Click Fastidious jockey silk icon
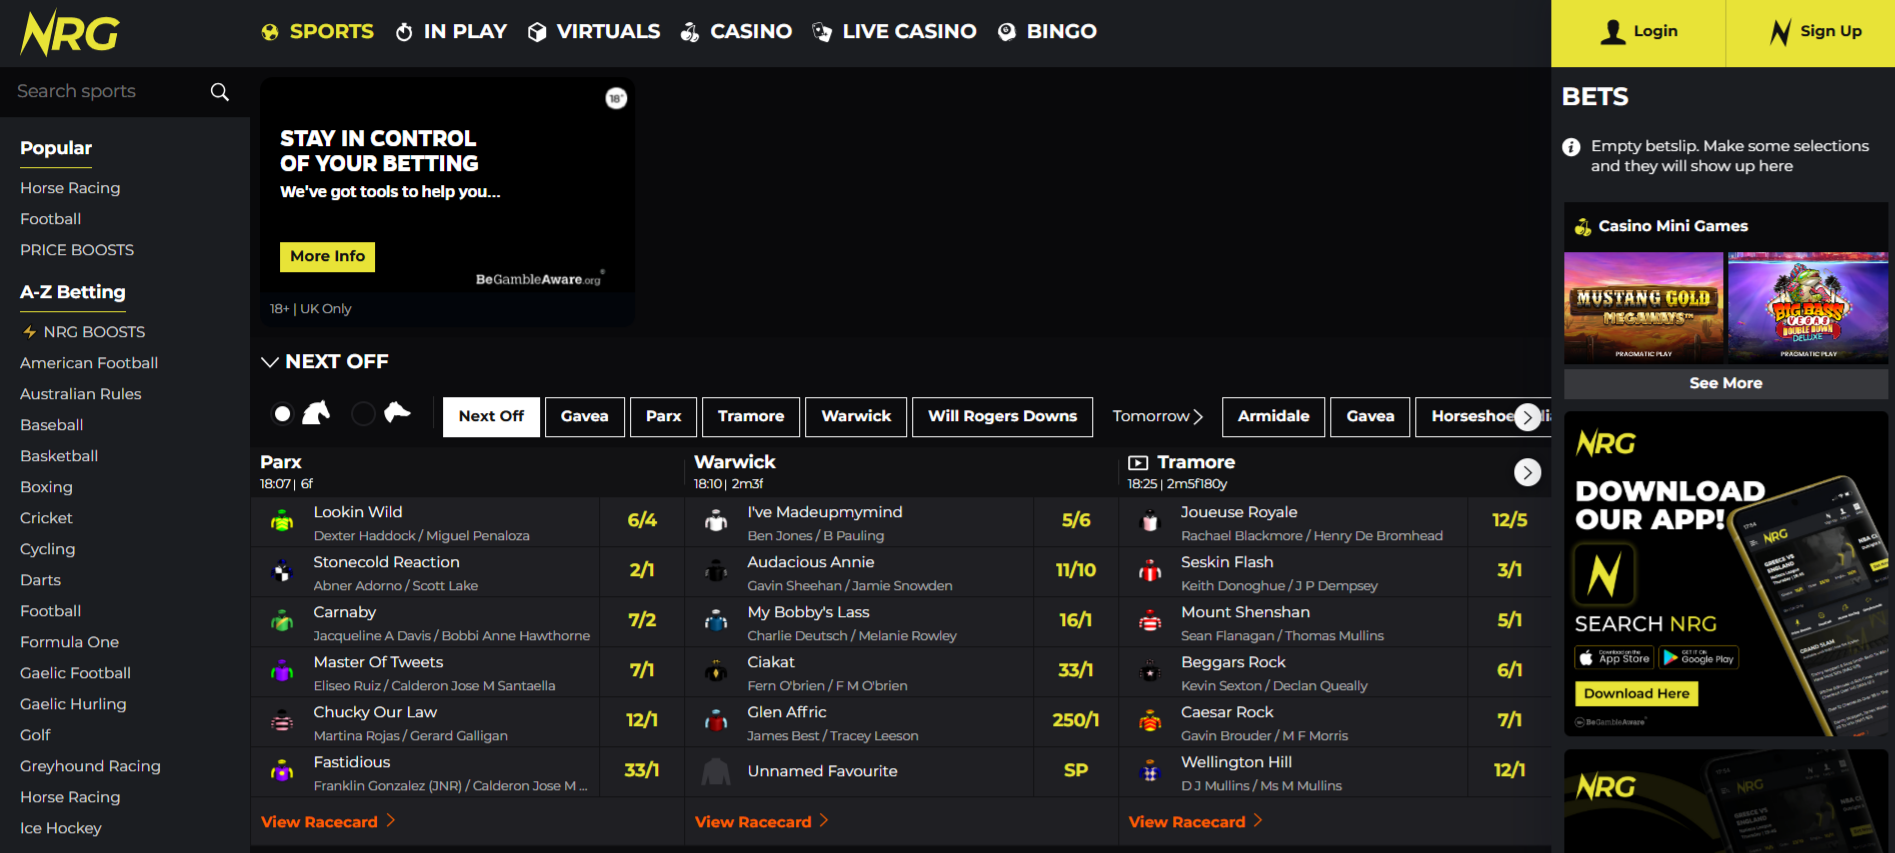The width and height of the screenshot is (1895, 853). (282, 771)
